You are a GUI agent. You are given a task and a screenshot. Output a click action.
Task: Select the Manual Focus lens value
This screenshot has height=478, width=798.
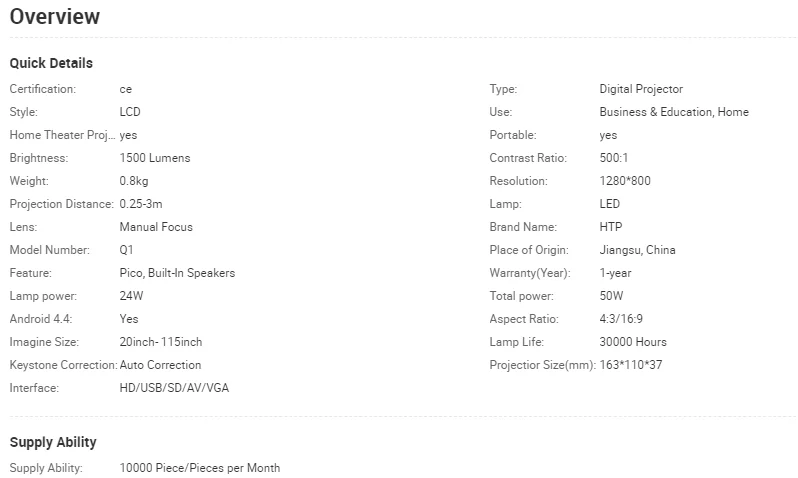coord(156,227)
